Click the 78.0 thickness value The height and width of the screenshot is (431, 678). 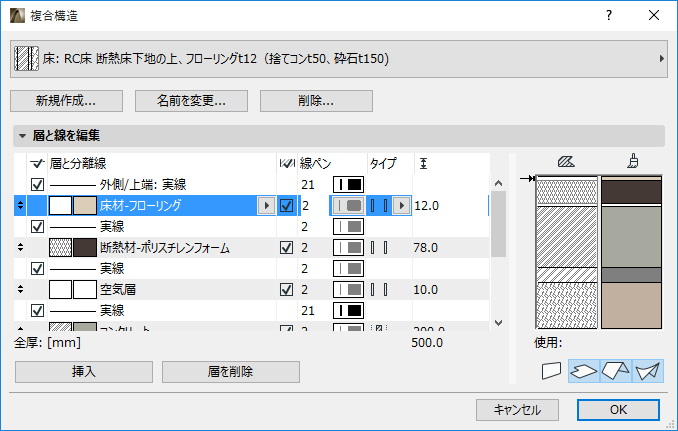tap(425, 248)
